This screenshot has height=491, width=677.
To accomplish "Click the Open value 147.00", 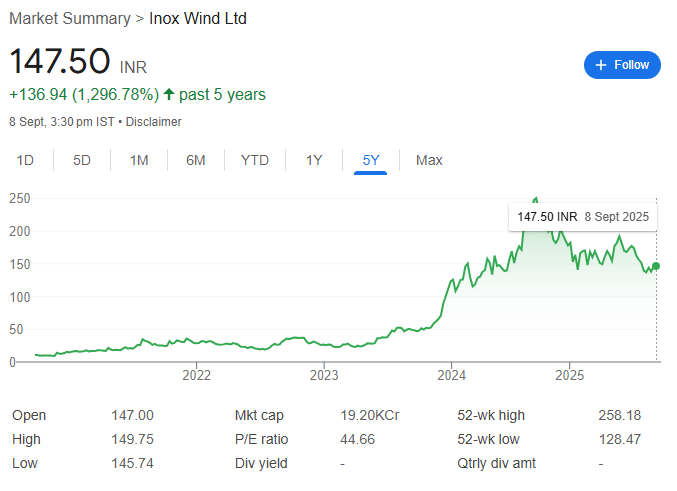I will (133, 415).
